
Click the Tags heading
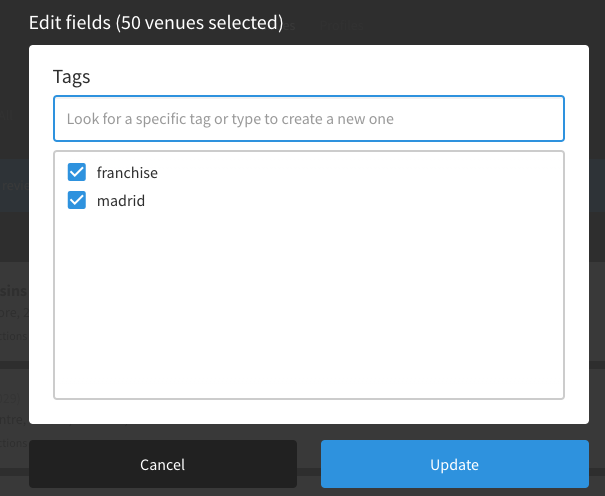pos(72,76)
